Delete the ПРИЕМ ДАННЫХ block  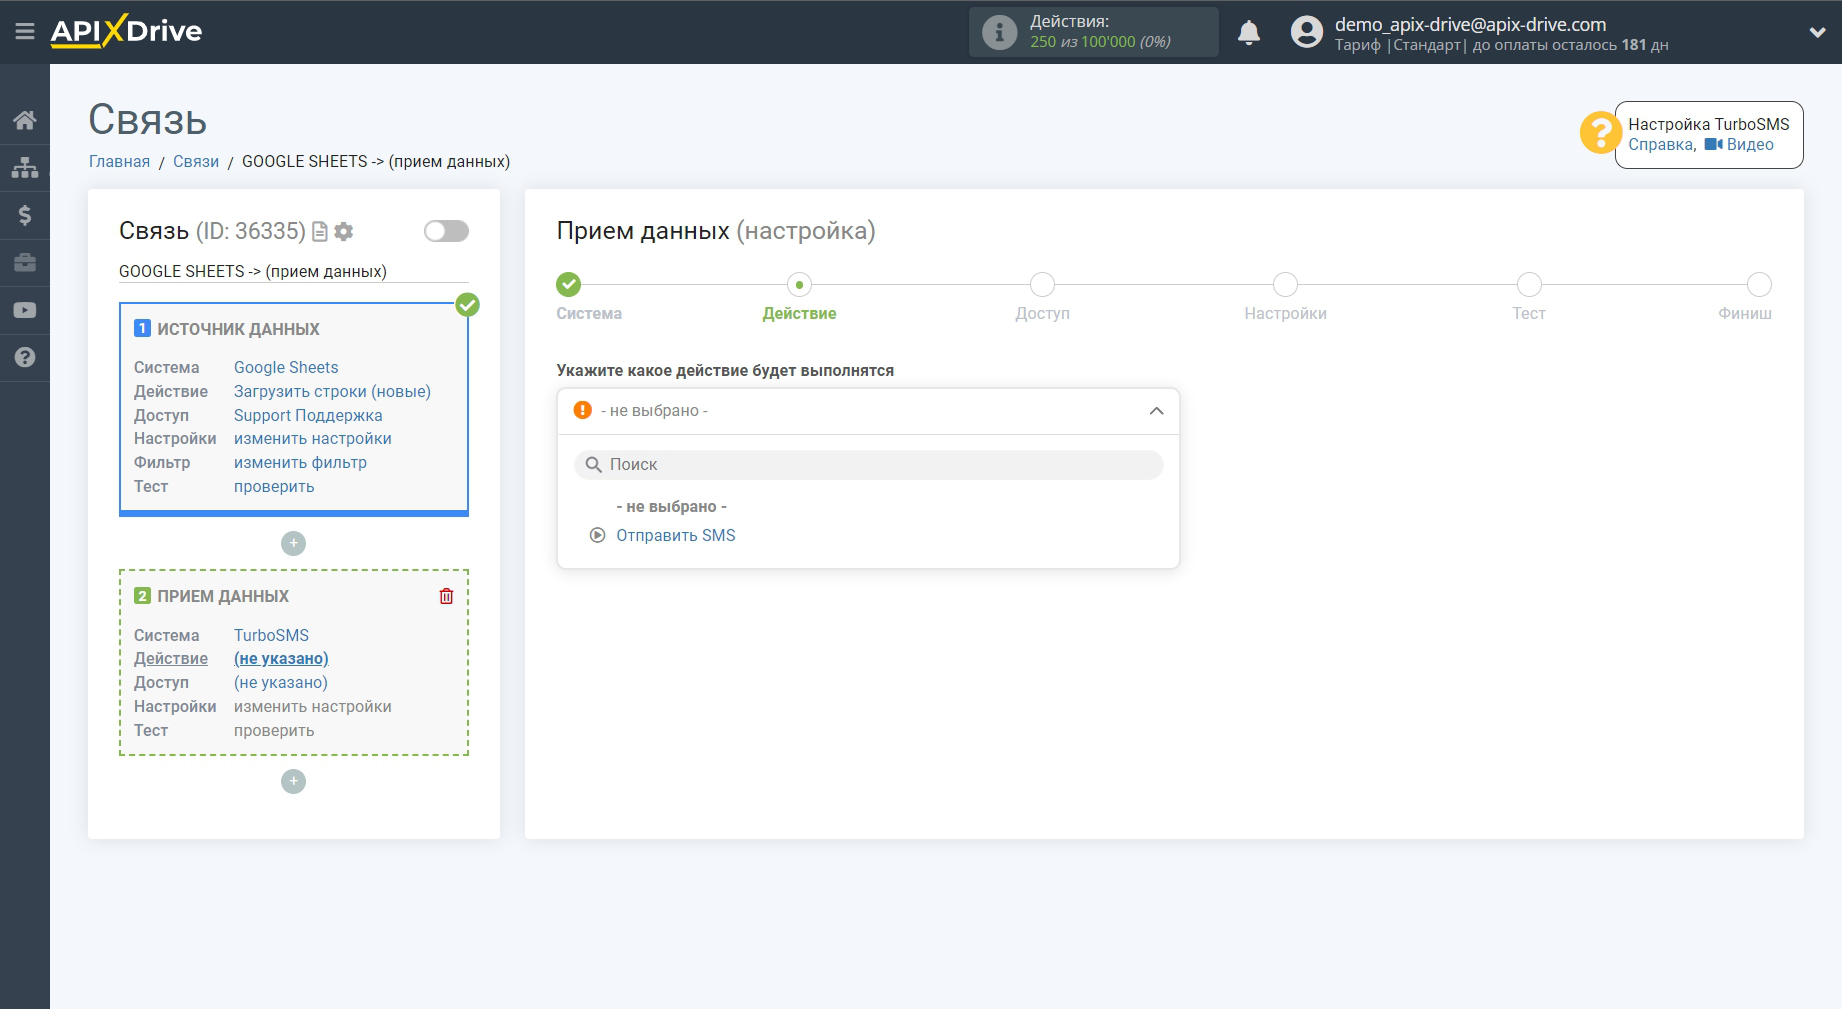[x=446, y=596]
